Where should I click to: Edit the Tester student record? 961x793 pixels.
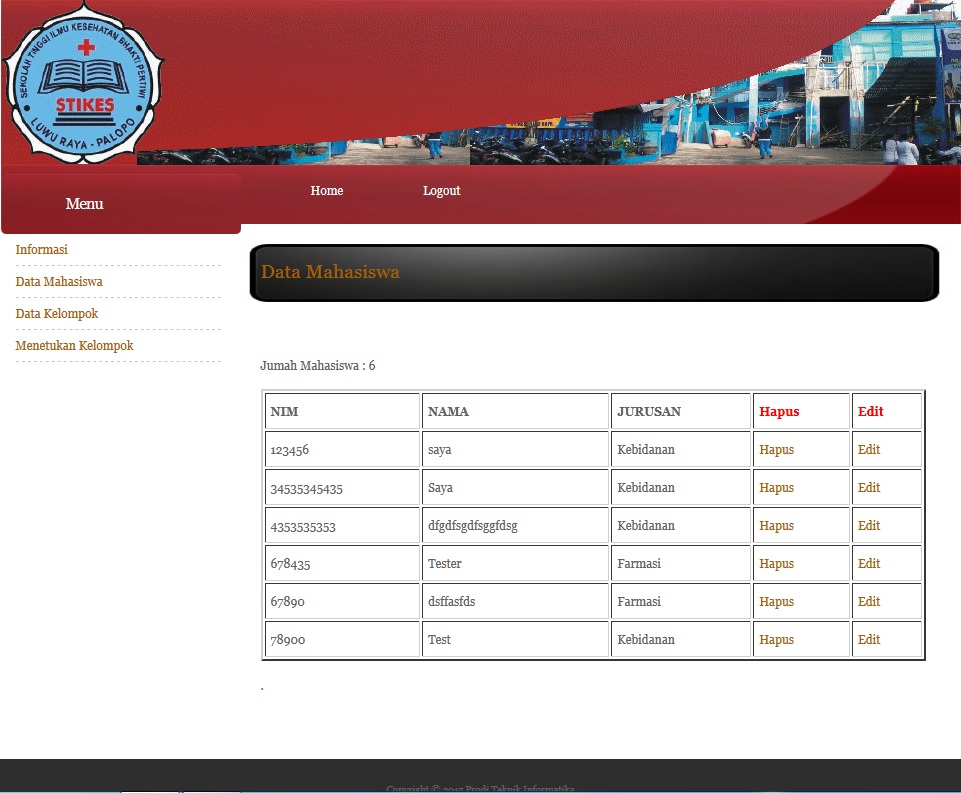tap(869, 564)
